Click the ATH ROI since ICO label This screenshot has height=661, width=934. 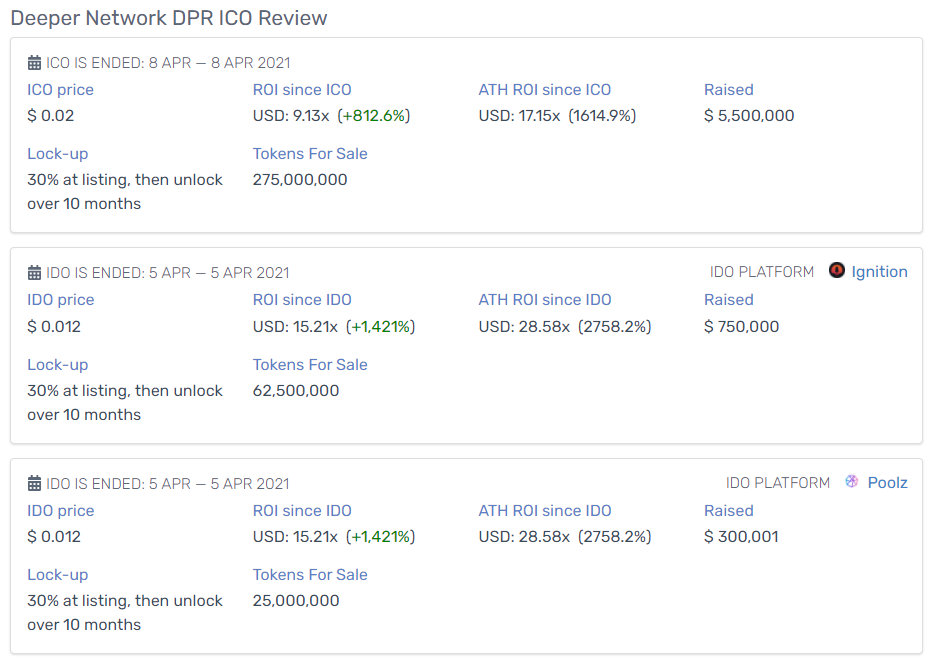(544, 90)
